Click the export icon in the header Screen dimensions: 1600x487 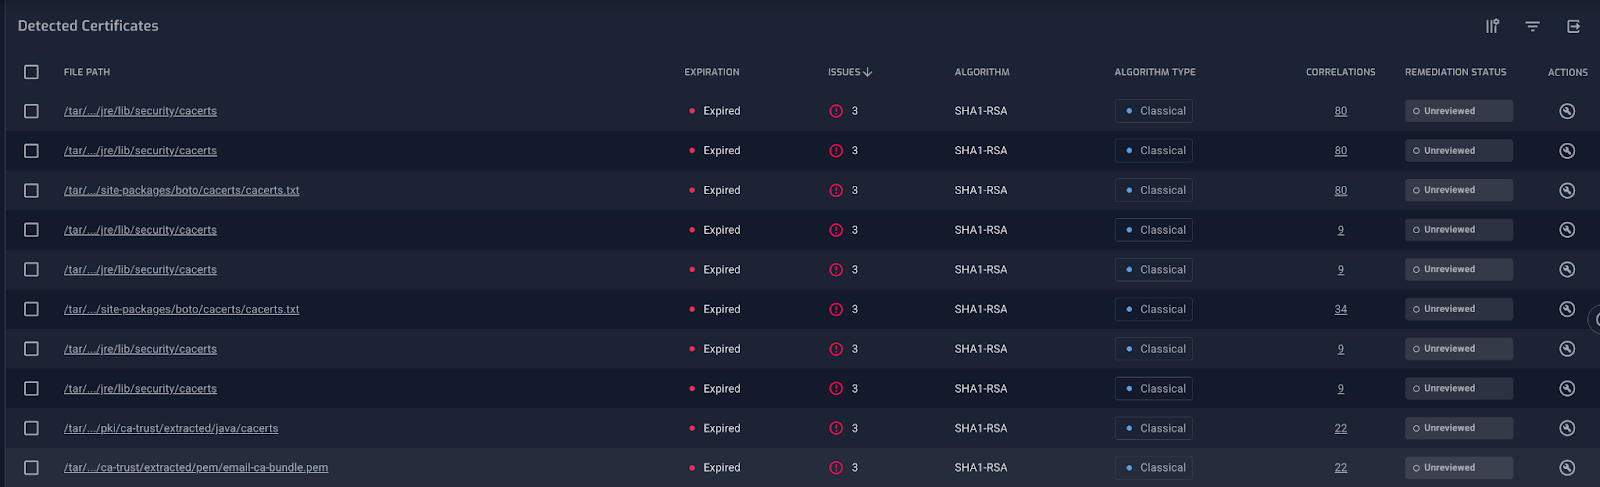click(1573, 27)
